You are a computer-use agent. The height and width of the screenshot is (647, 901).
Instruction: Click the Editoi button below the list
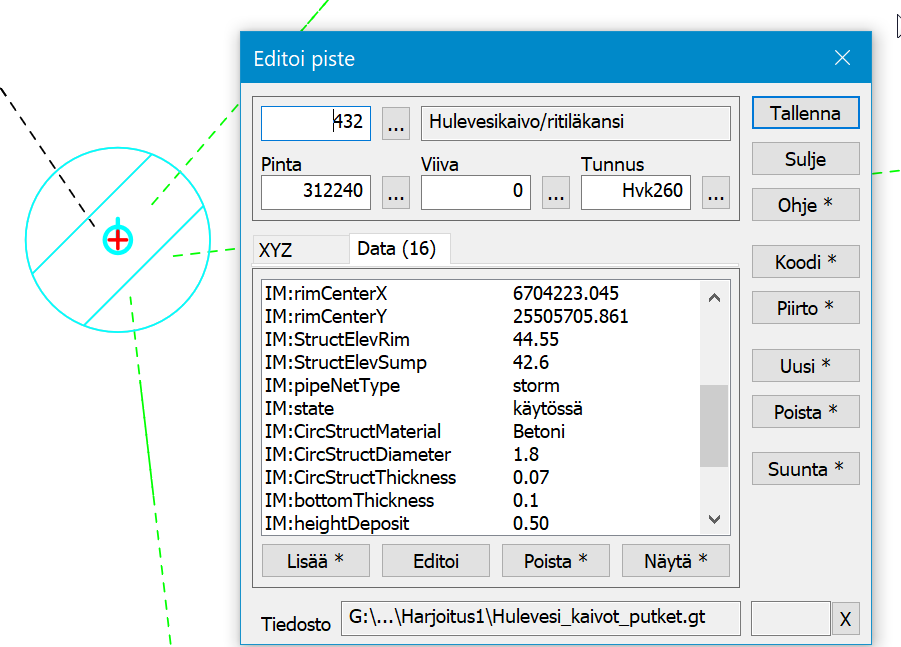click(435, 561)
